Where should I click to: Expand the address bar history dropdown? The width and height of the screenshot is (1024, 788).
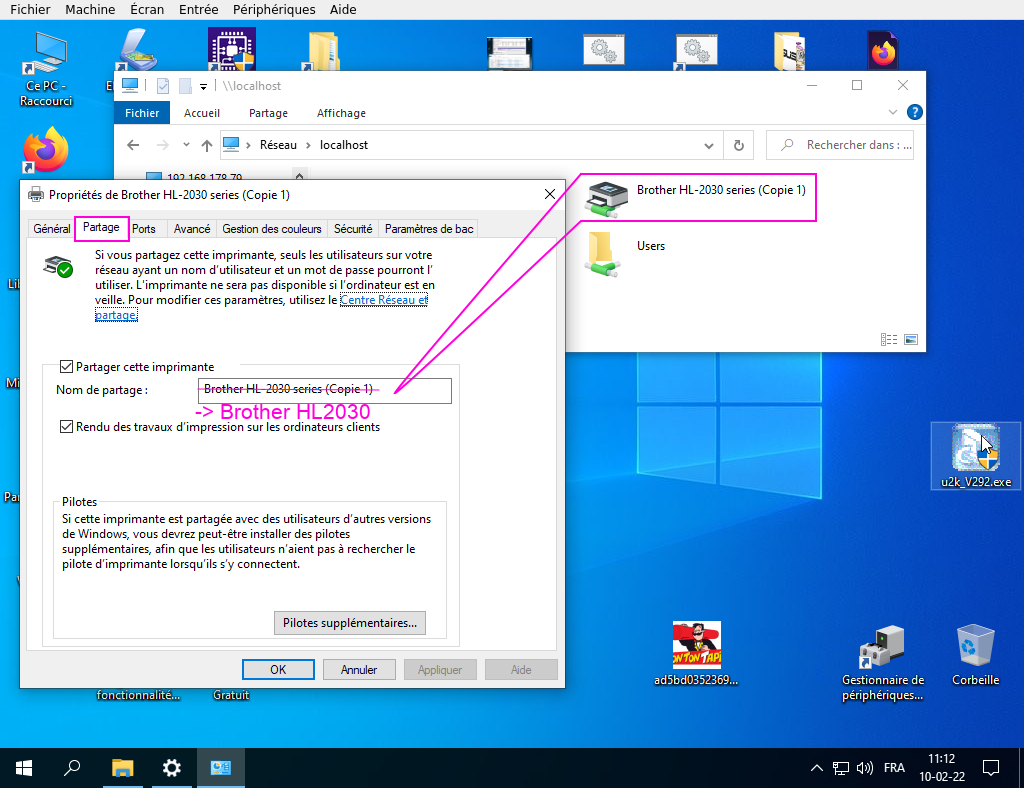(709, 145)
